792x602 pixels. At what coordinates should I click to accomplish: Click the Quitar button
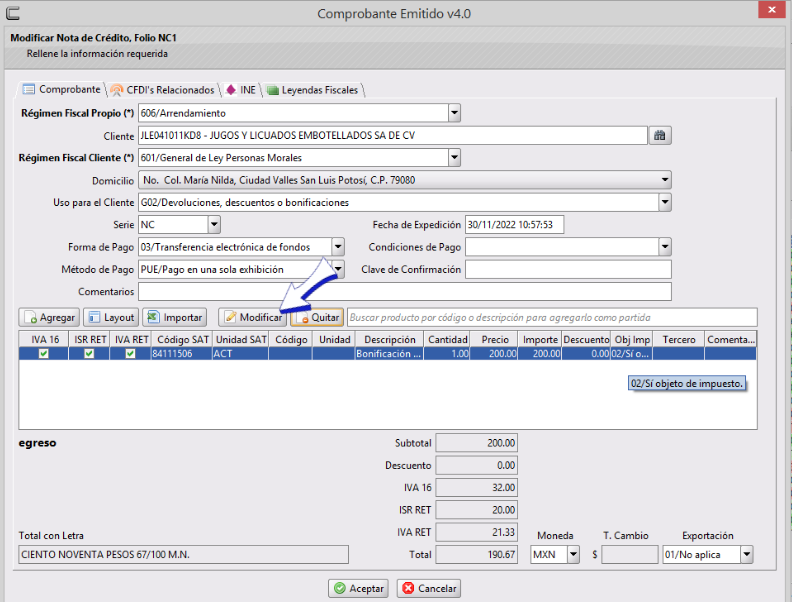click(317, 317)
